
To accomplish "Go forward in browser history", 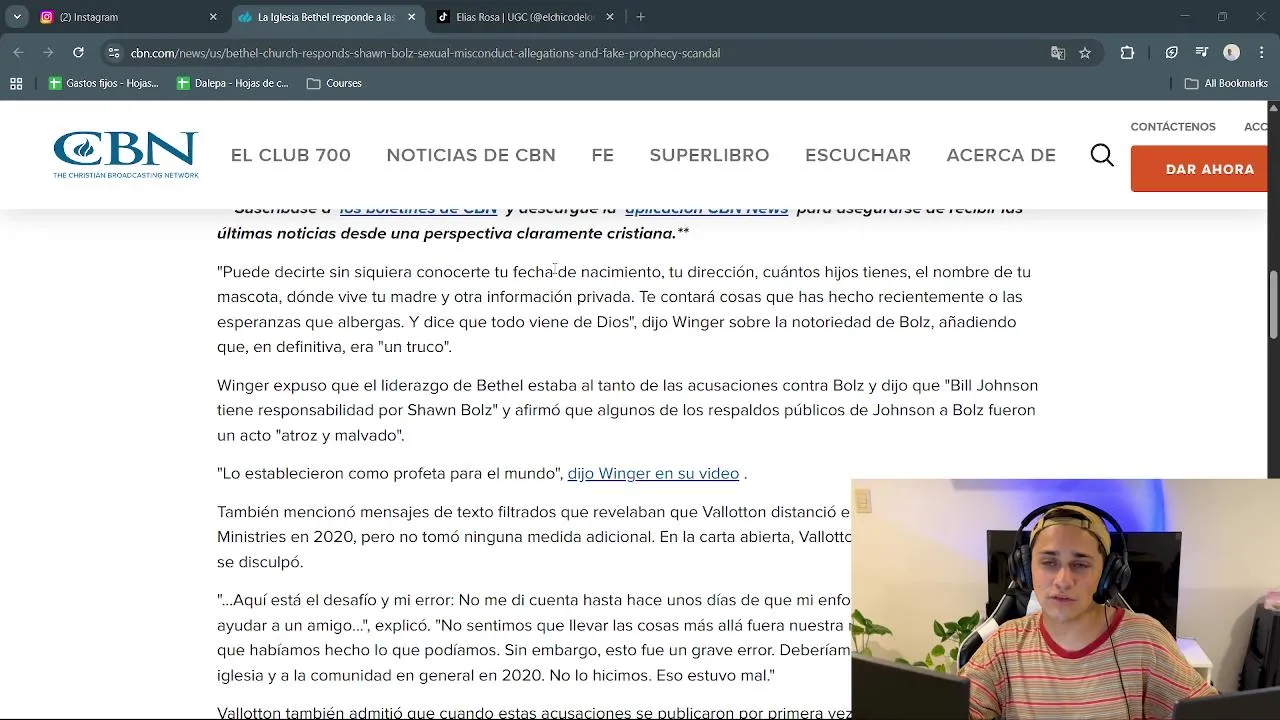I will 48,53.
